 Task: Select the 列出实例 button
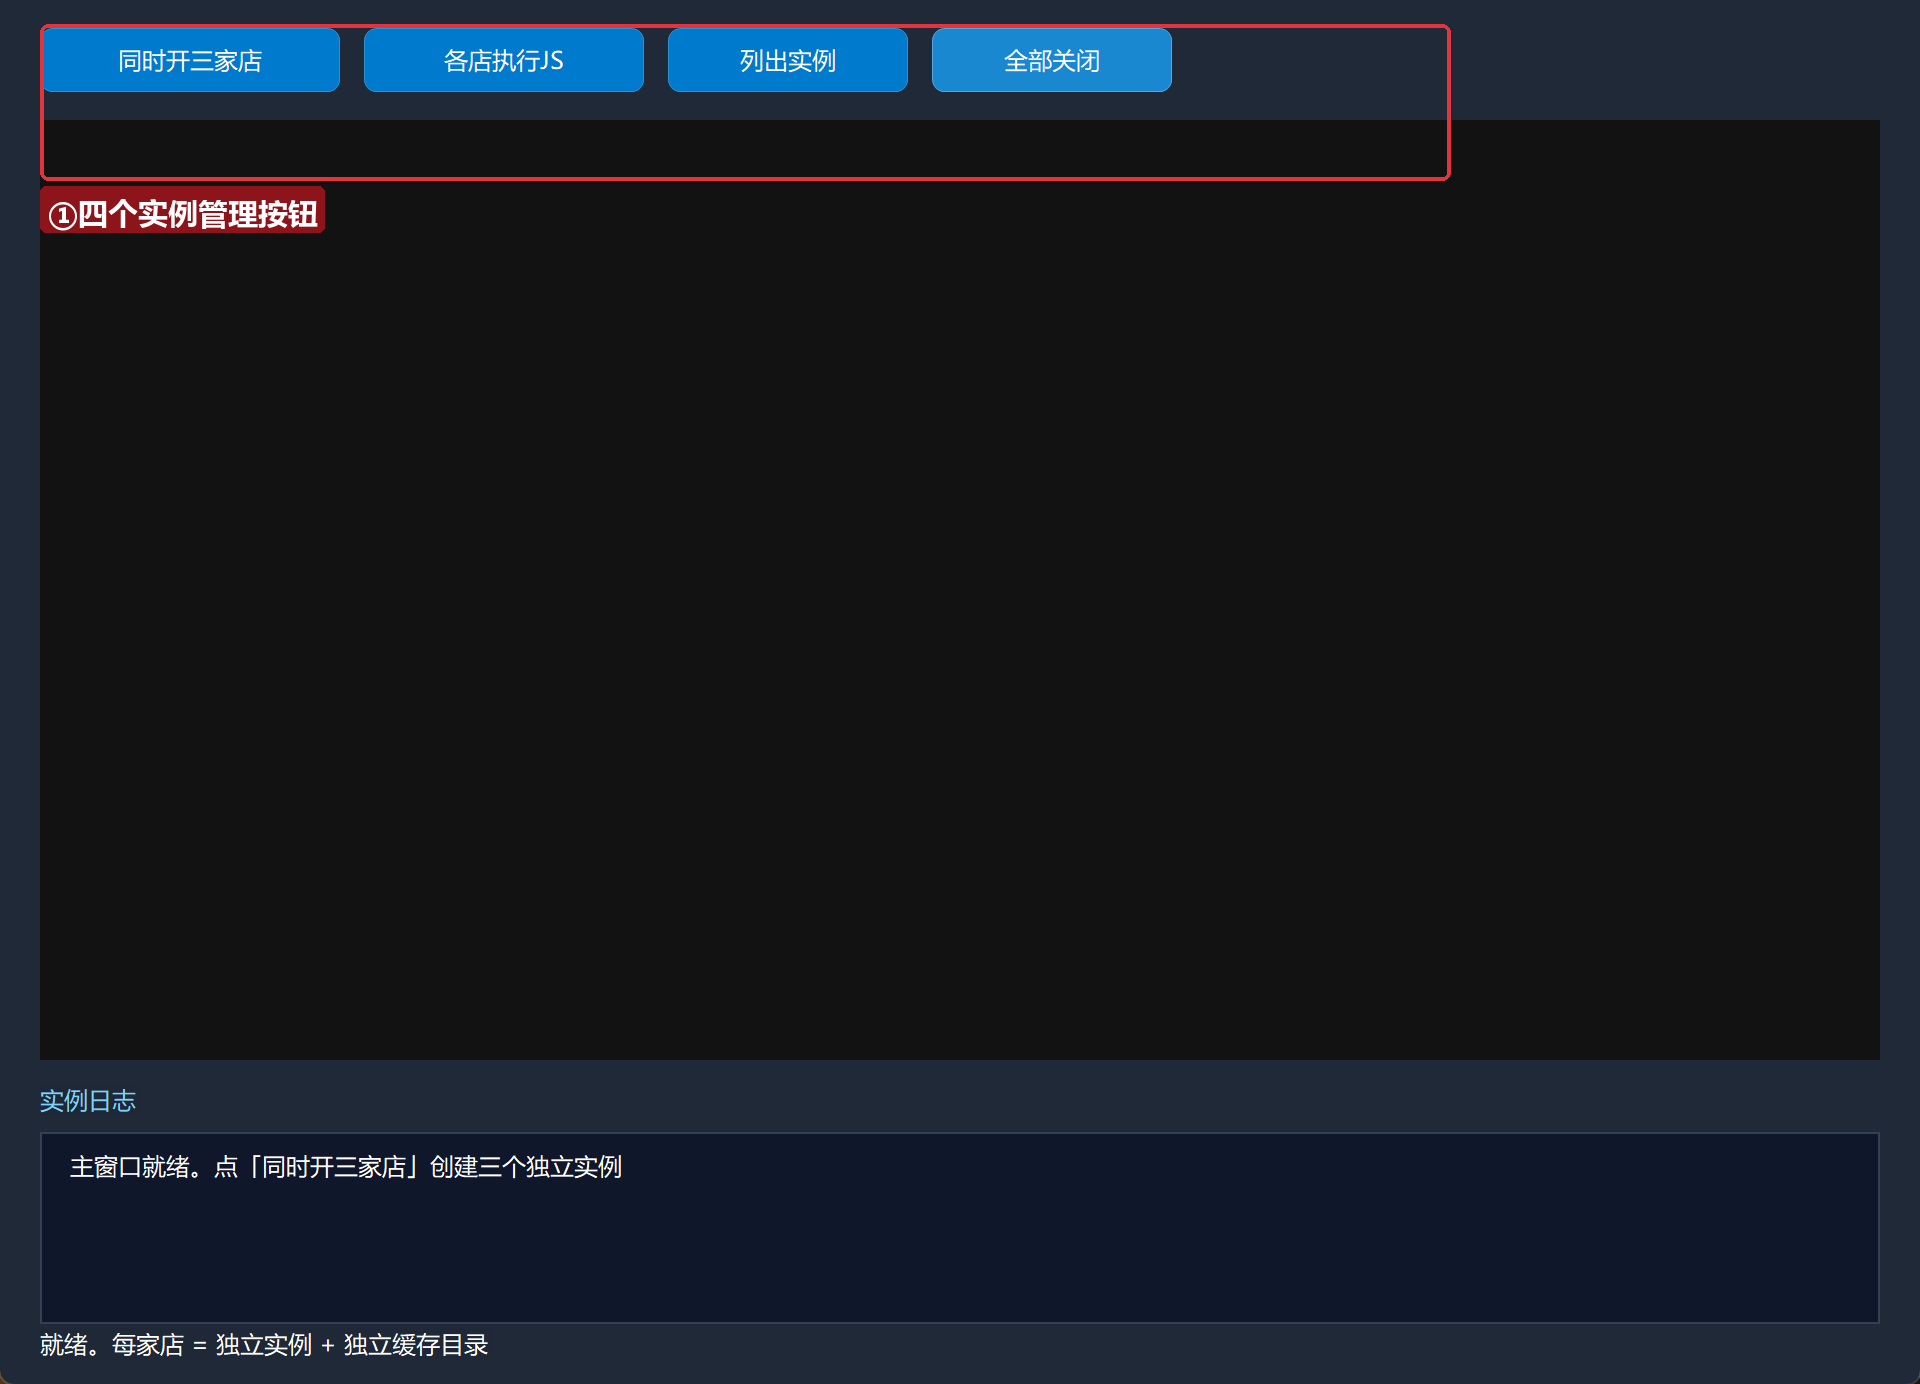(787, 60)
